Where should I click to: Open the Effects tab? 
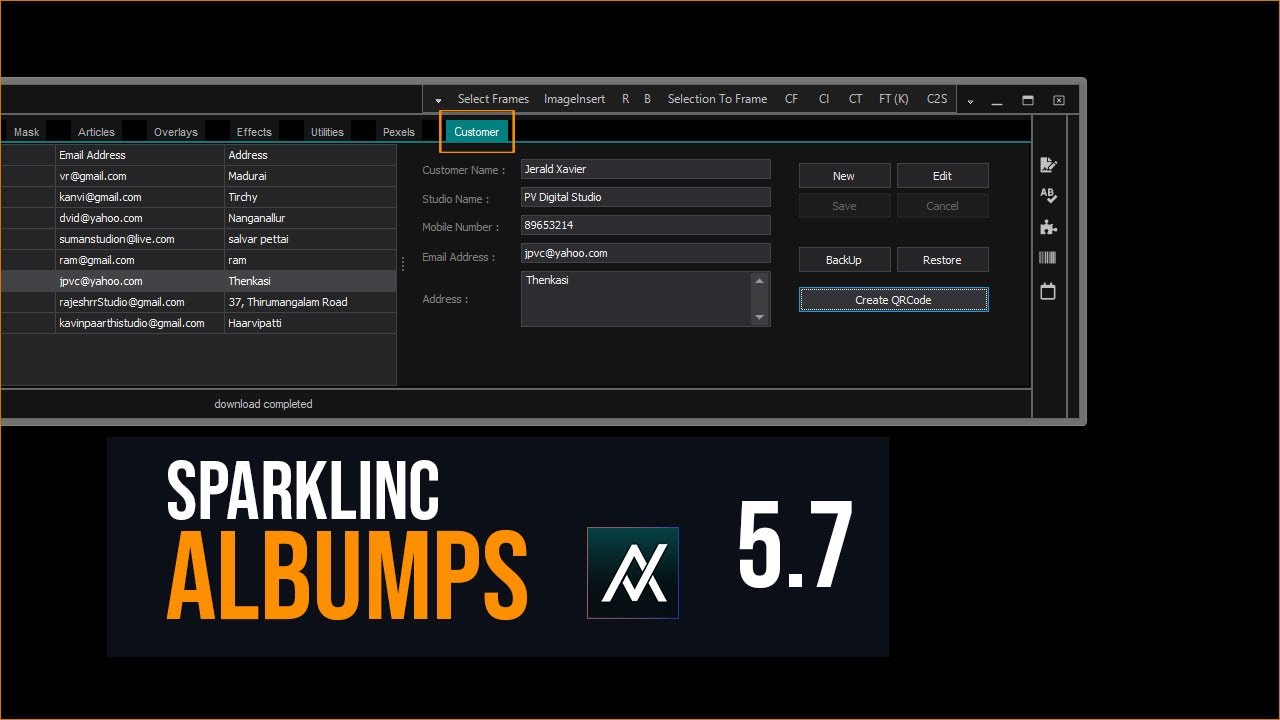pos(254,132)
